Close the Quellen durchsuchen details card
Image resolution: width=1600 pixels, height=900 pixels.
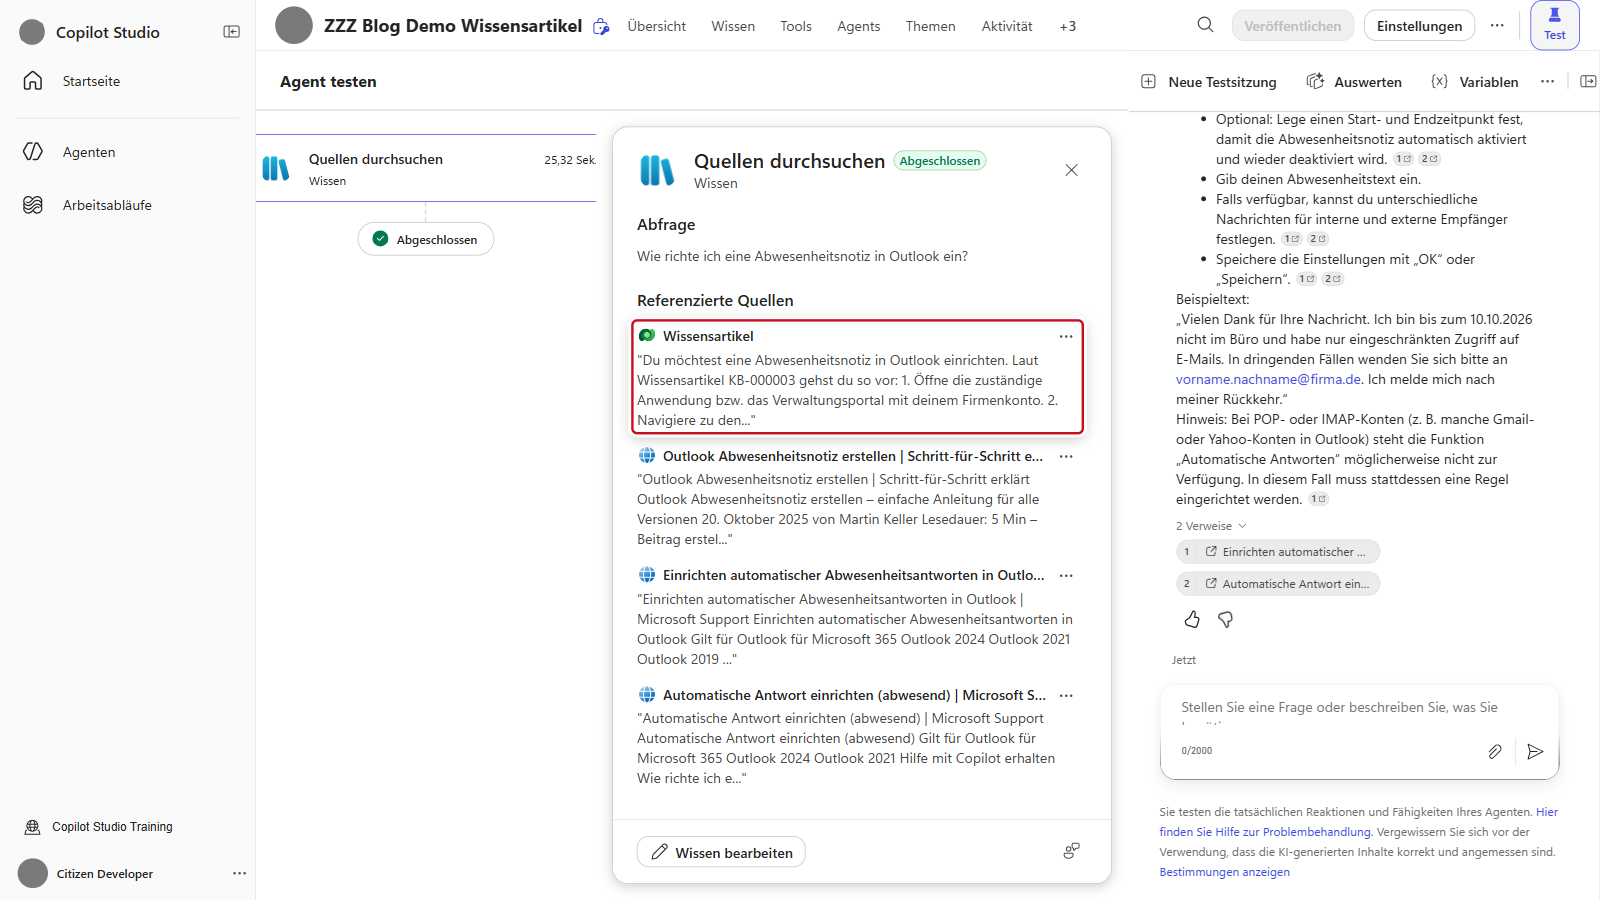[x=1071, y=170]
